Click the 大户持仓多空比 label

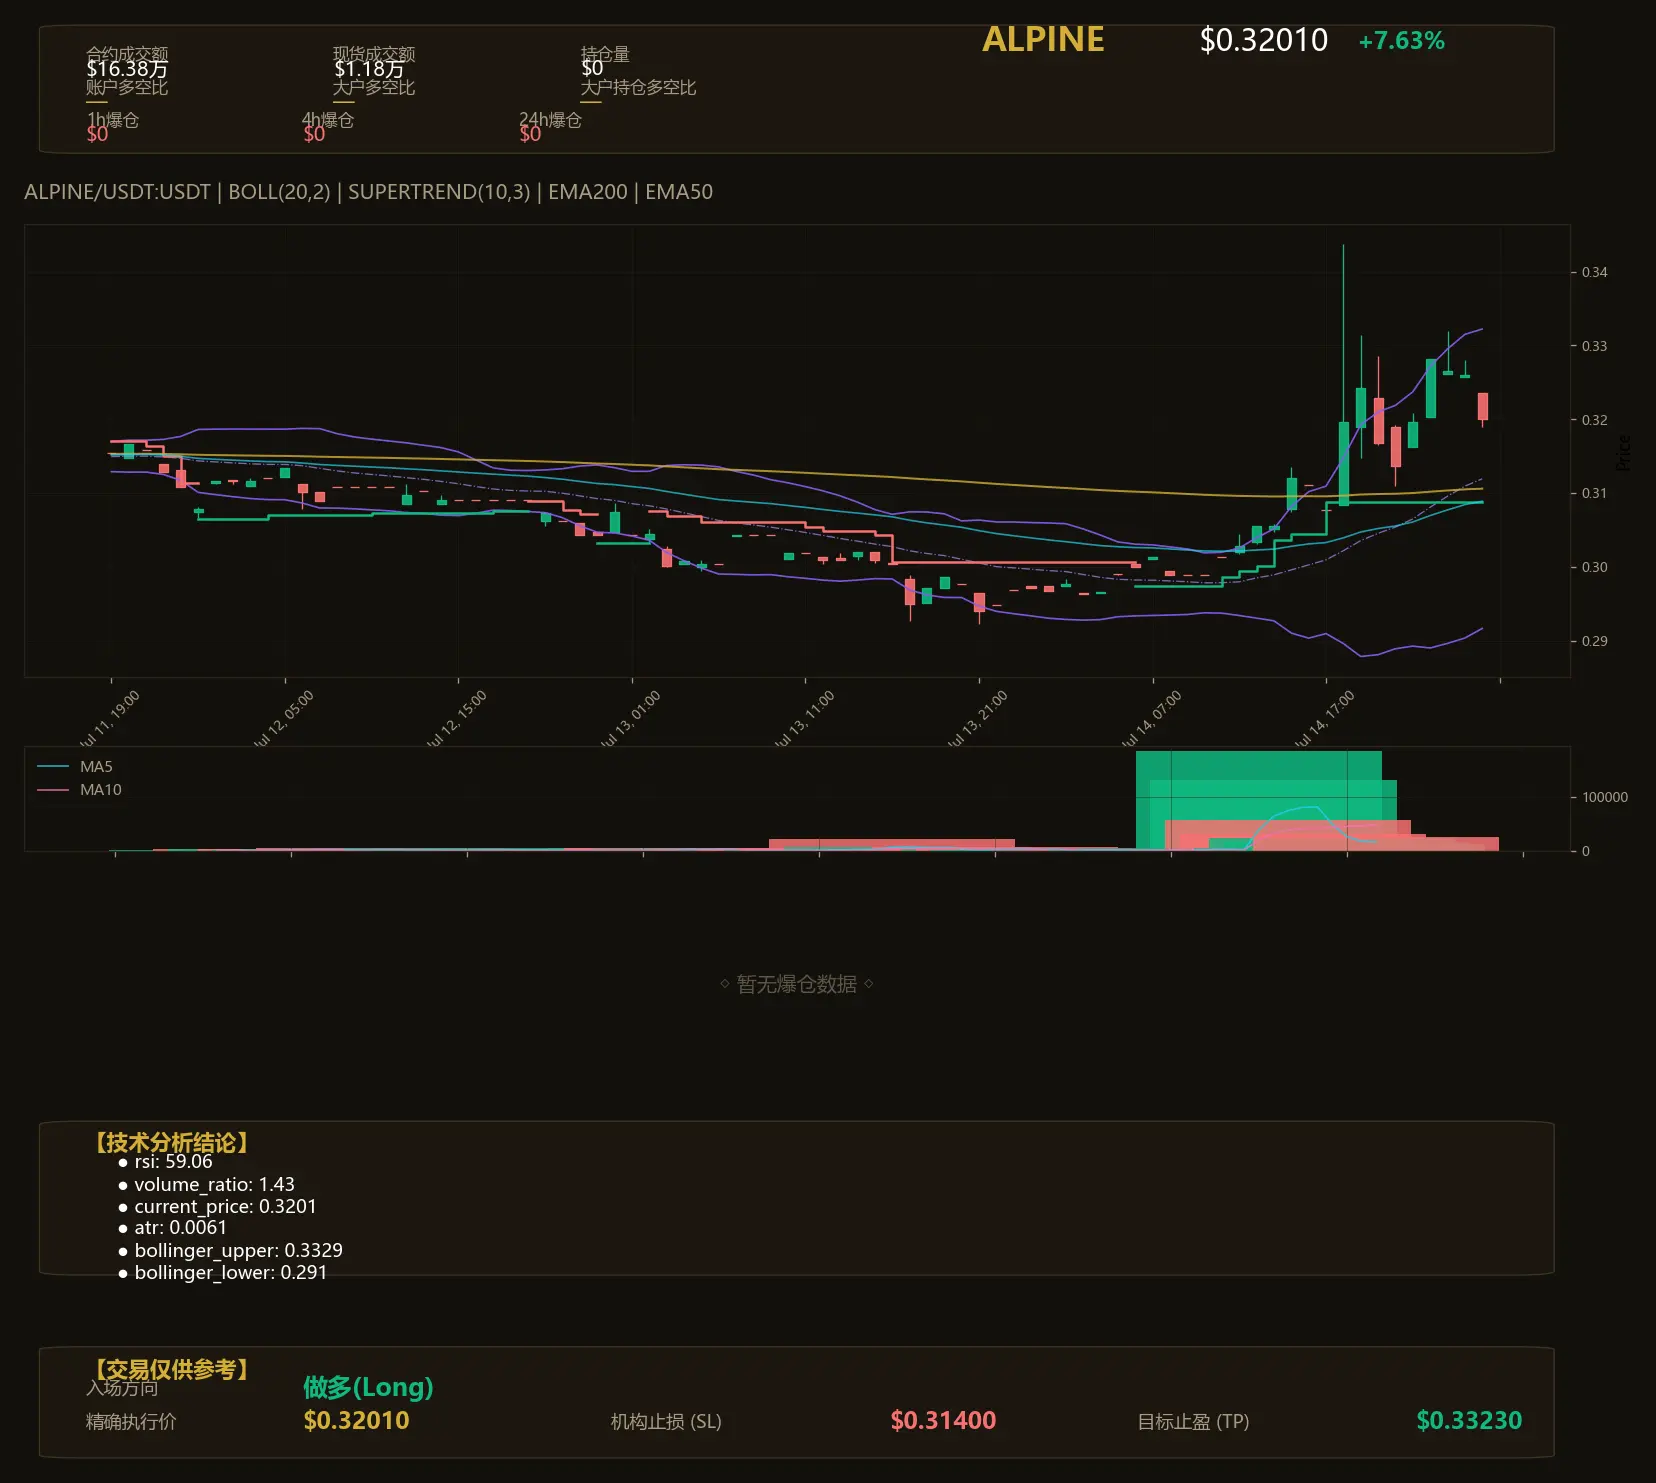pos(638,87)
